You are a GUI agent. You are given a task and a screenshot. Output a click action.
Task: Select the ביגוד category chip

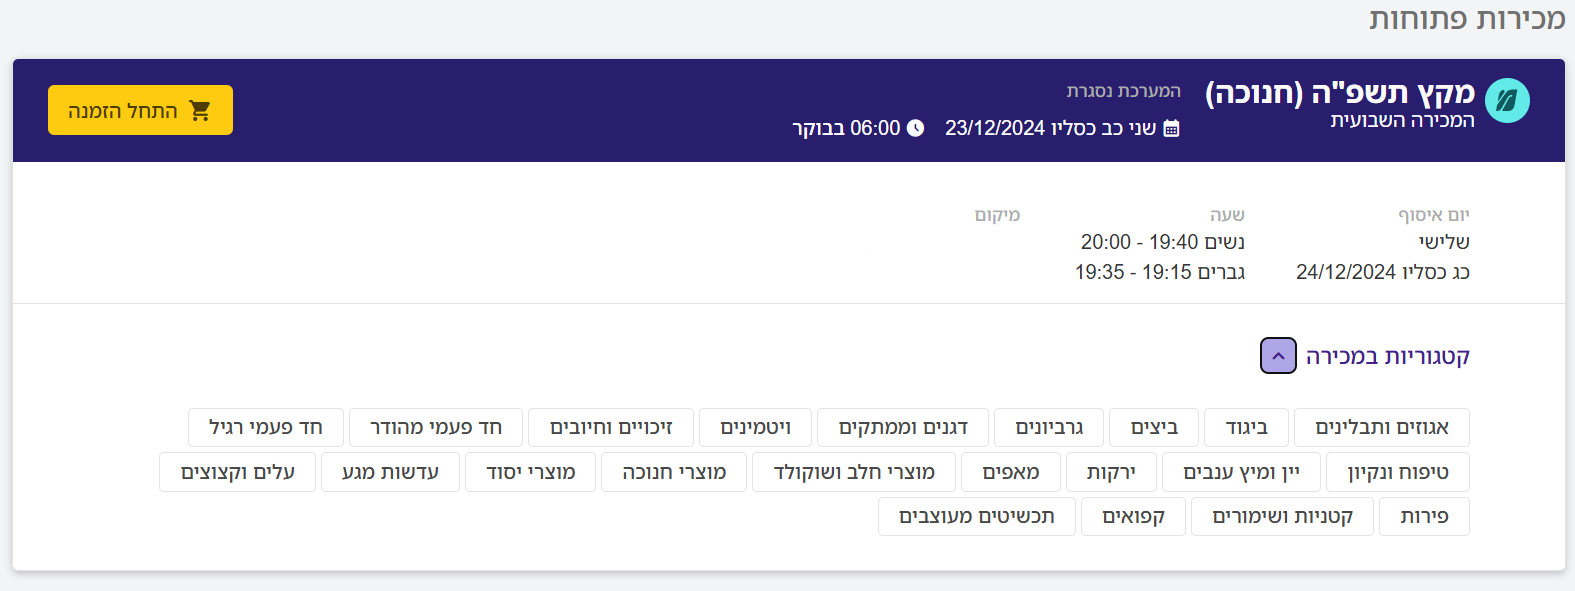(1246, 427)
